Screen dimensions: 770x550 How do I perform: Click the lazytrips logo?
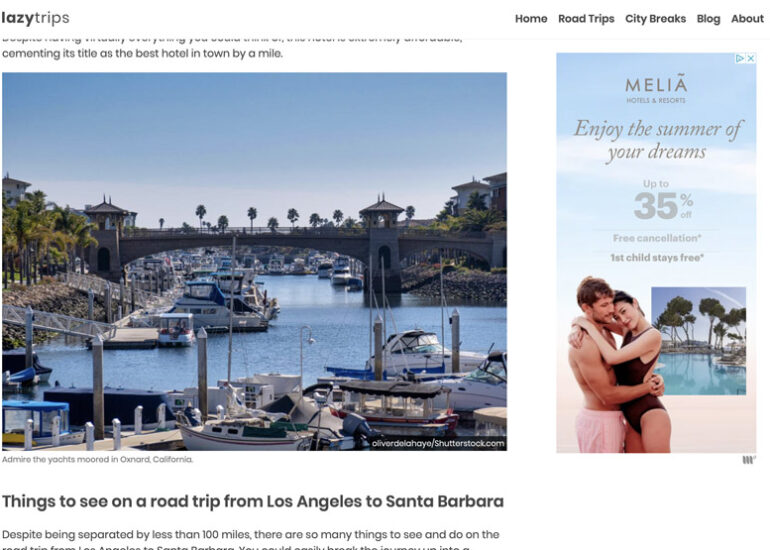[35, 18]
